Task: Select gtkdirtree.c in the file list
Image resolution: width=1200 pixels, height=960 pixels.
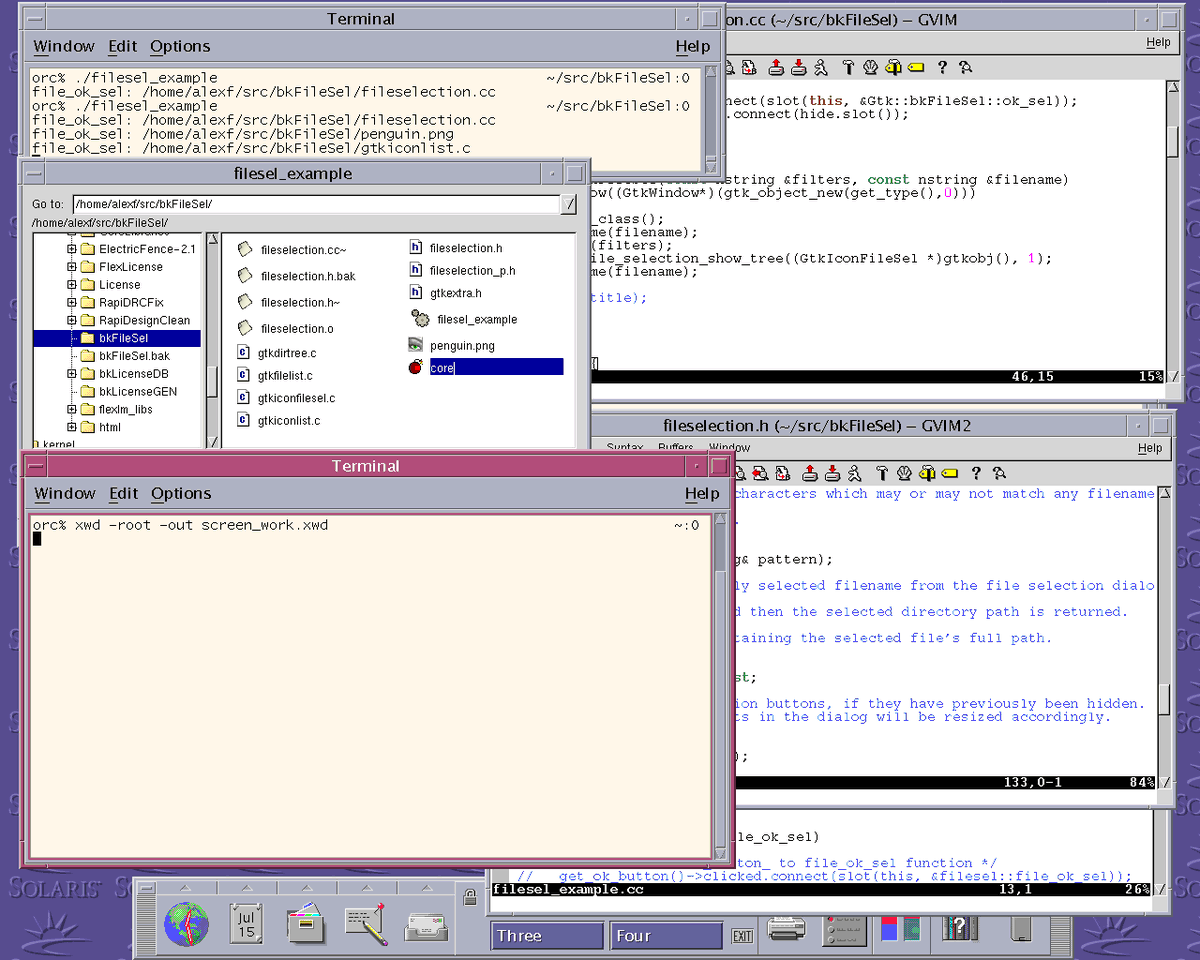Action: pos(287,353)
